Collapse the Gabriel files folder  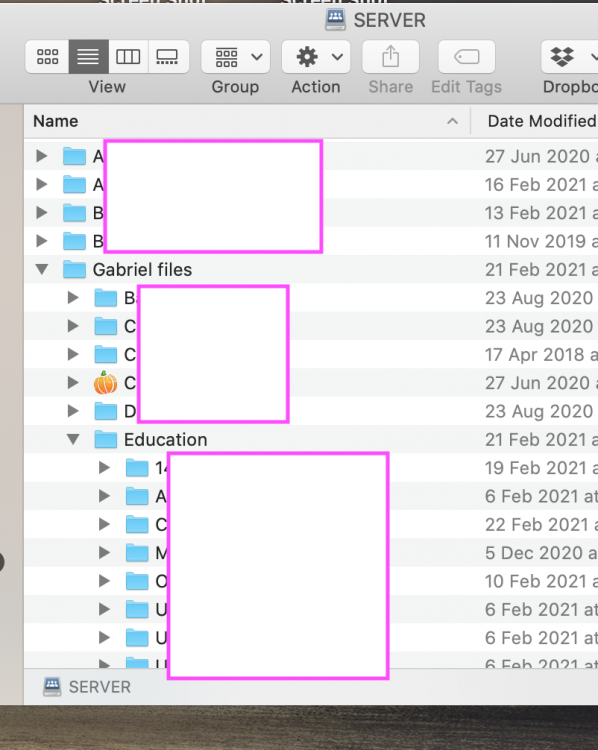[42, 269]
